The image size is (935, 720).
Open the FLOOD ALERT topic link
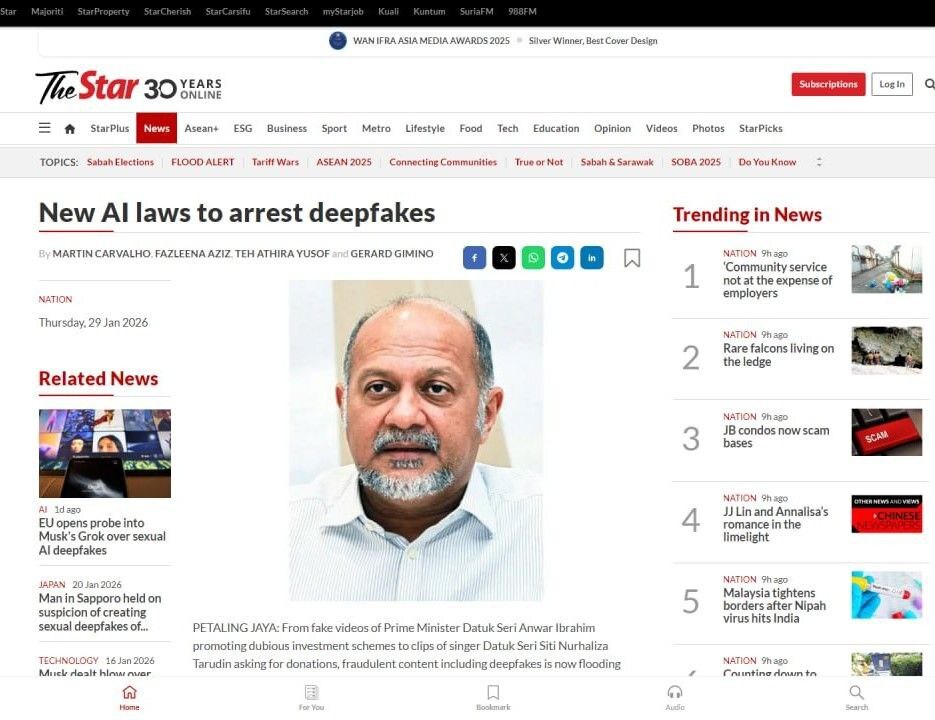(x=203, y=162)
